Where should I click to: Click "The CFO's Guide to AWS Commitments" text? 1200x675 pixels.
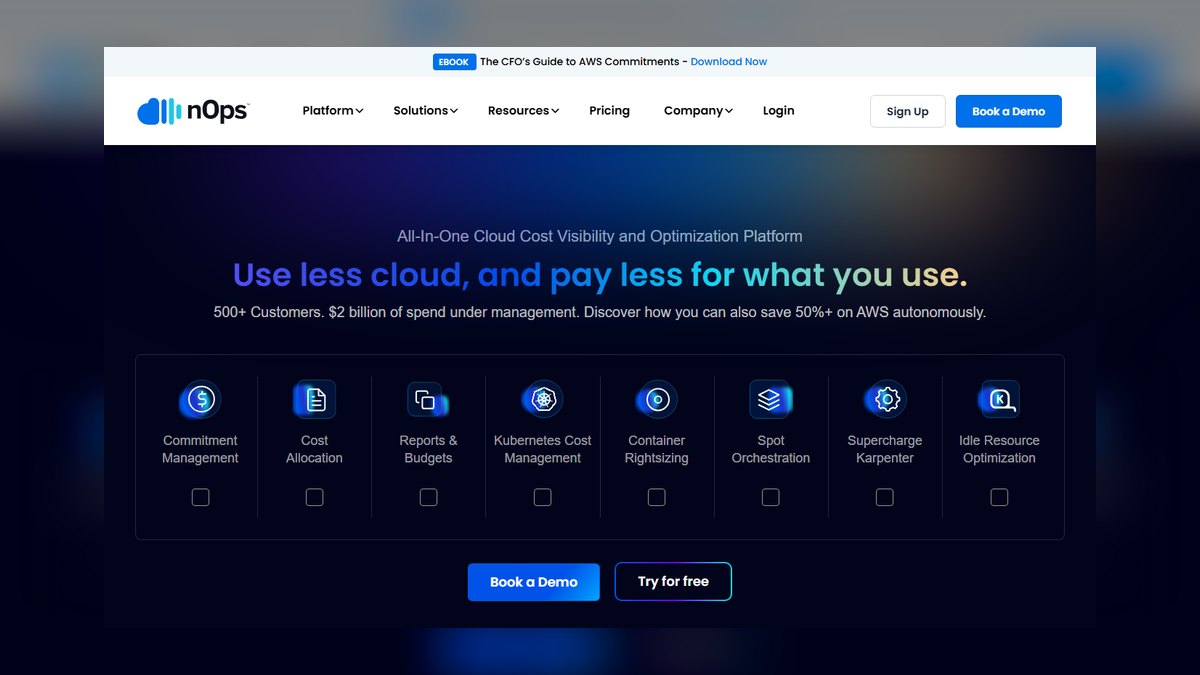(x=579, y=62)
